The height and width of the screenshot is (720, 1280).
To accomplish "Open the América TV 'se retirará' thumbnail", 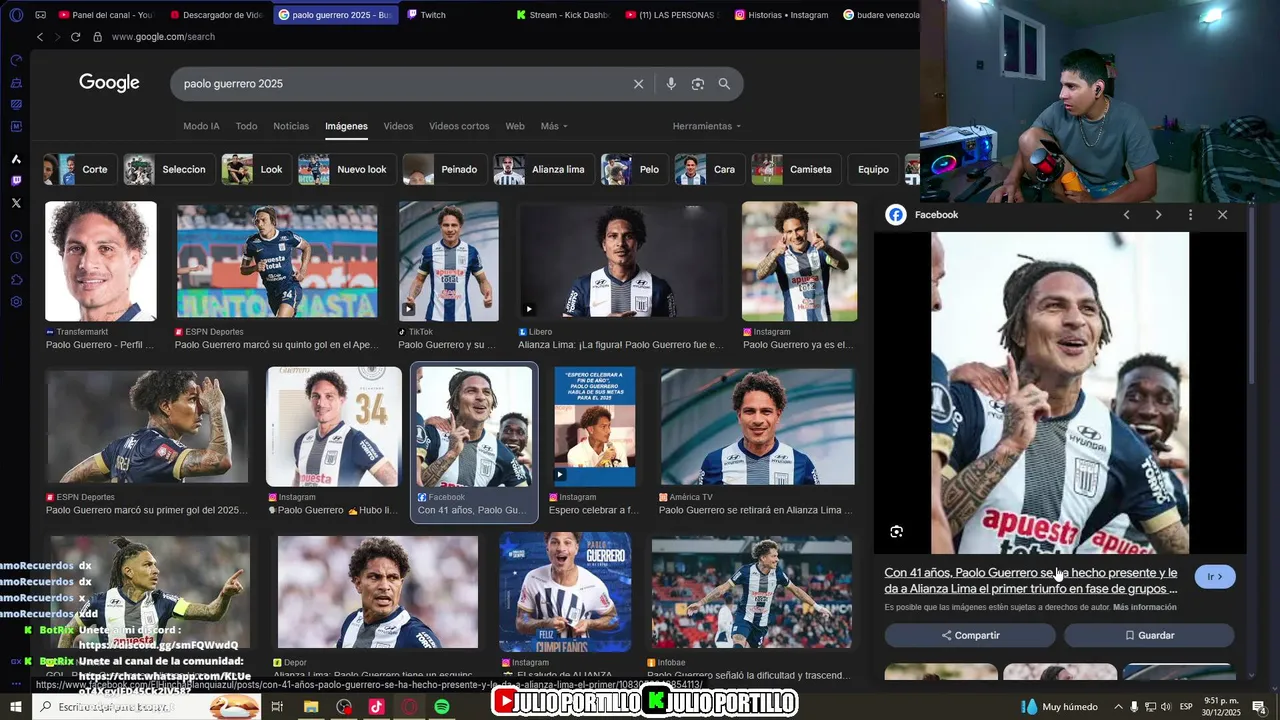I will [758, 427].
